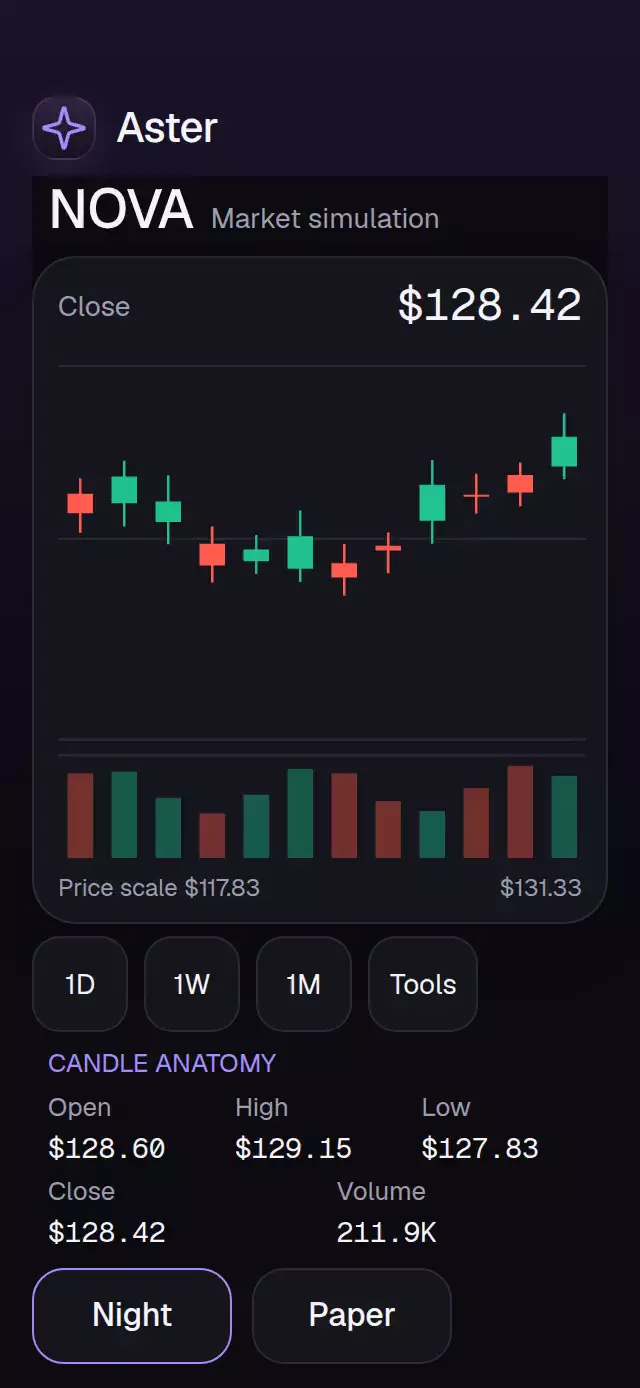Screen dimensions: 640x1388
Task: Select the first red candlestick on the chart
Action: pyautogui.click(x=80, y=504)
